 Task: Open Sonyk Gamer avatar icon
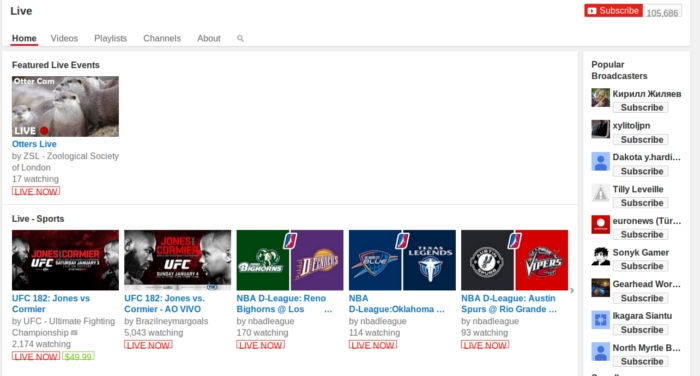click(x=600, y=256)
